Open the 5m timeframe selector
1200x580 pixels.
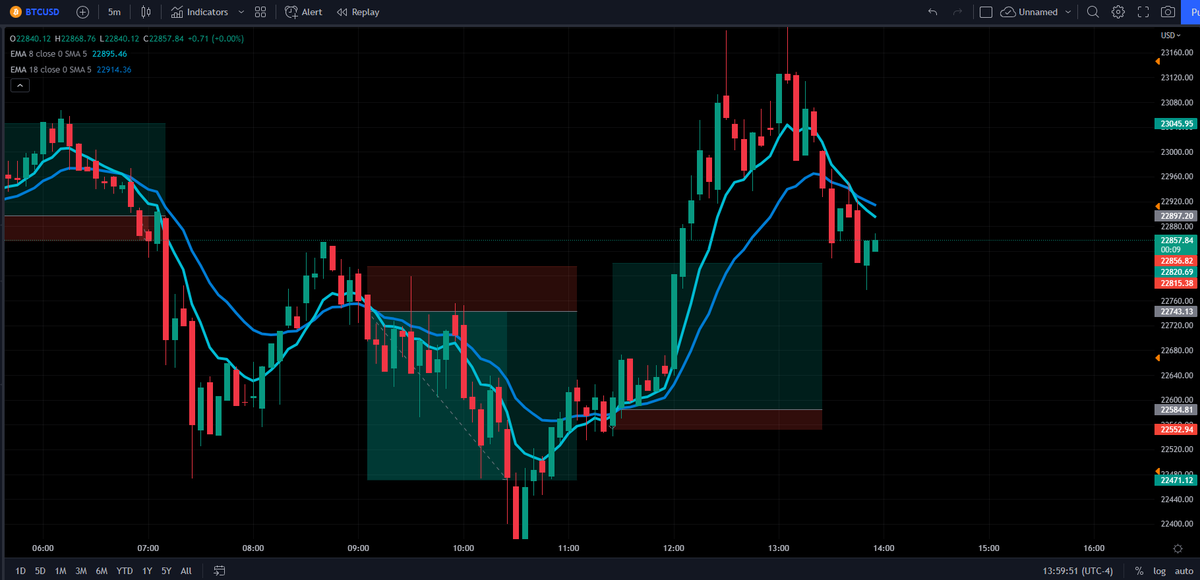[x=115, y=12]
